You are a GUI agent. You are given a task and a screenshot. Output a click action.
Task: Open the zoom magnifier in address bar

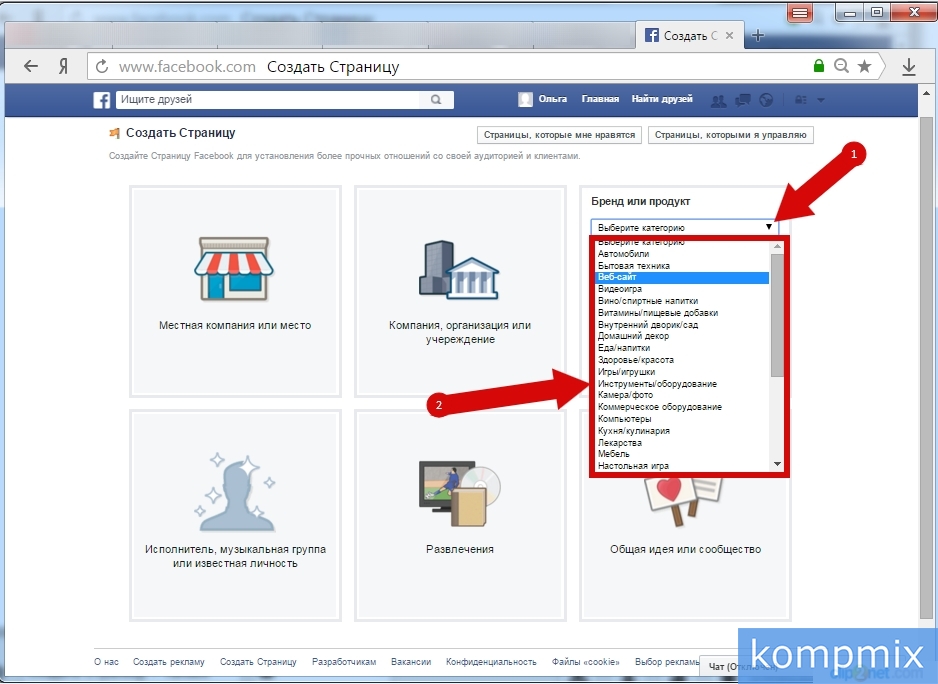tap(841, 66)
